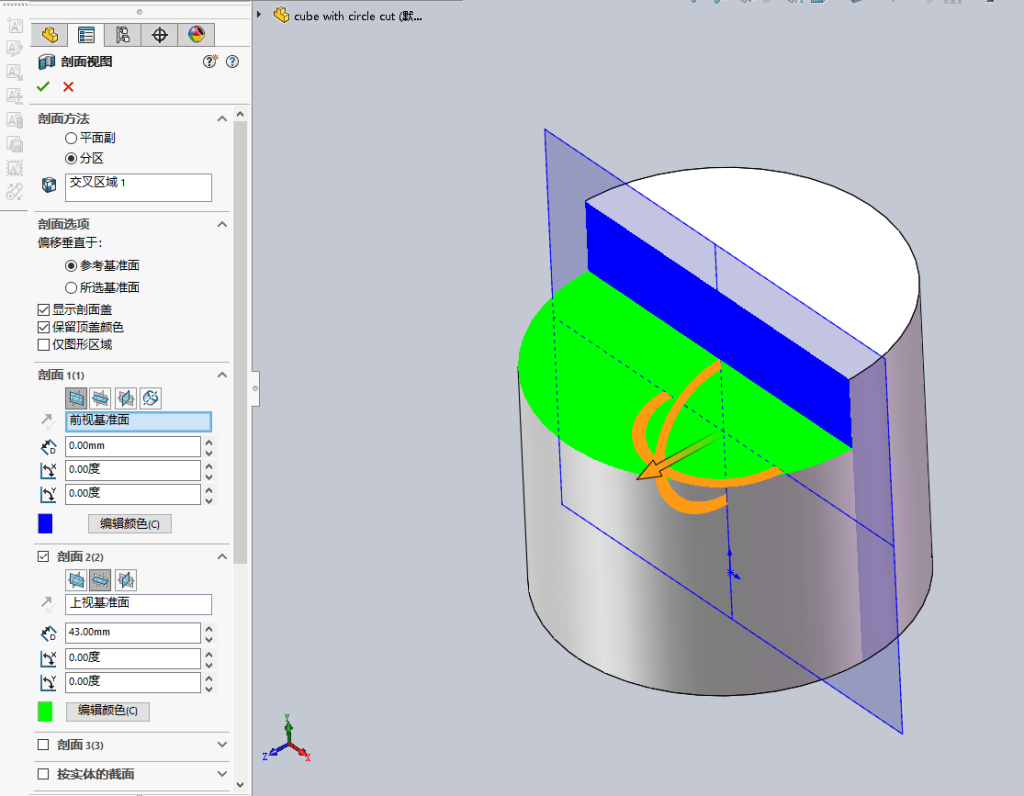Click reverse direction arrow beside 前视基准面
The width and height of the screenshot is (1024, 796).
tap(48, 421)
